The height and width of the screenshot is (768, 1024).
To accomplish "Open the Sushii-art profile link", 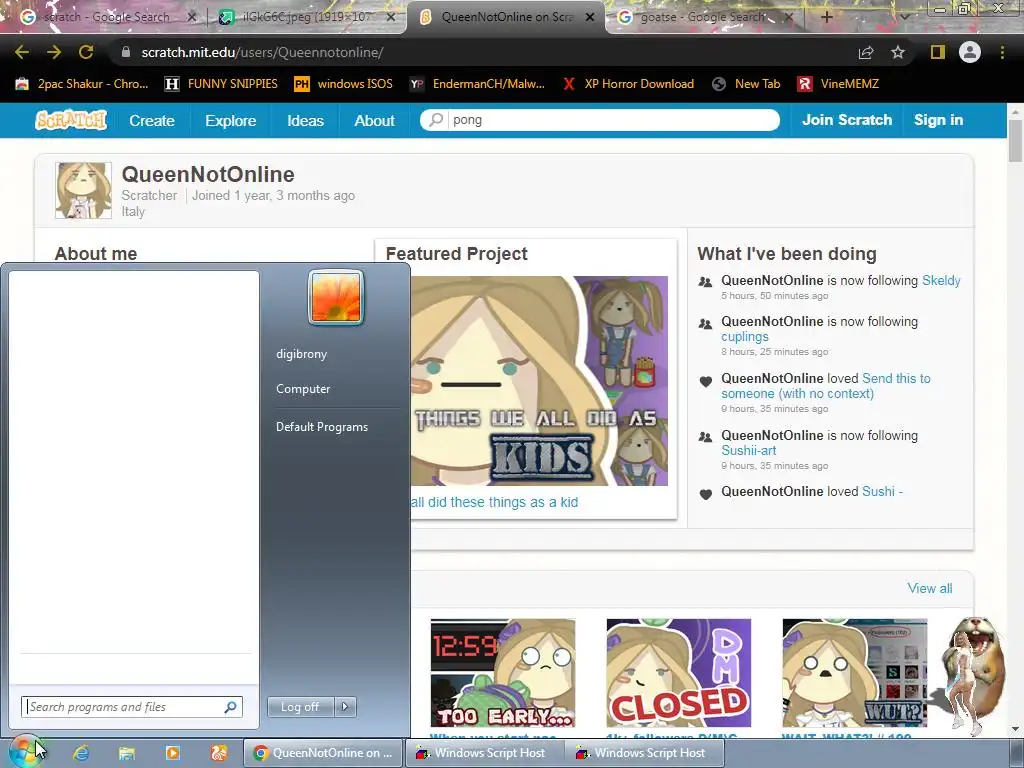I will pos(748,450).
